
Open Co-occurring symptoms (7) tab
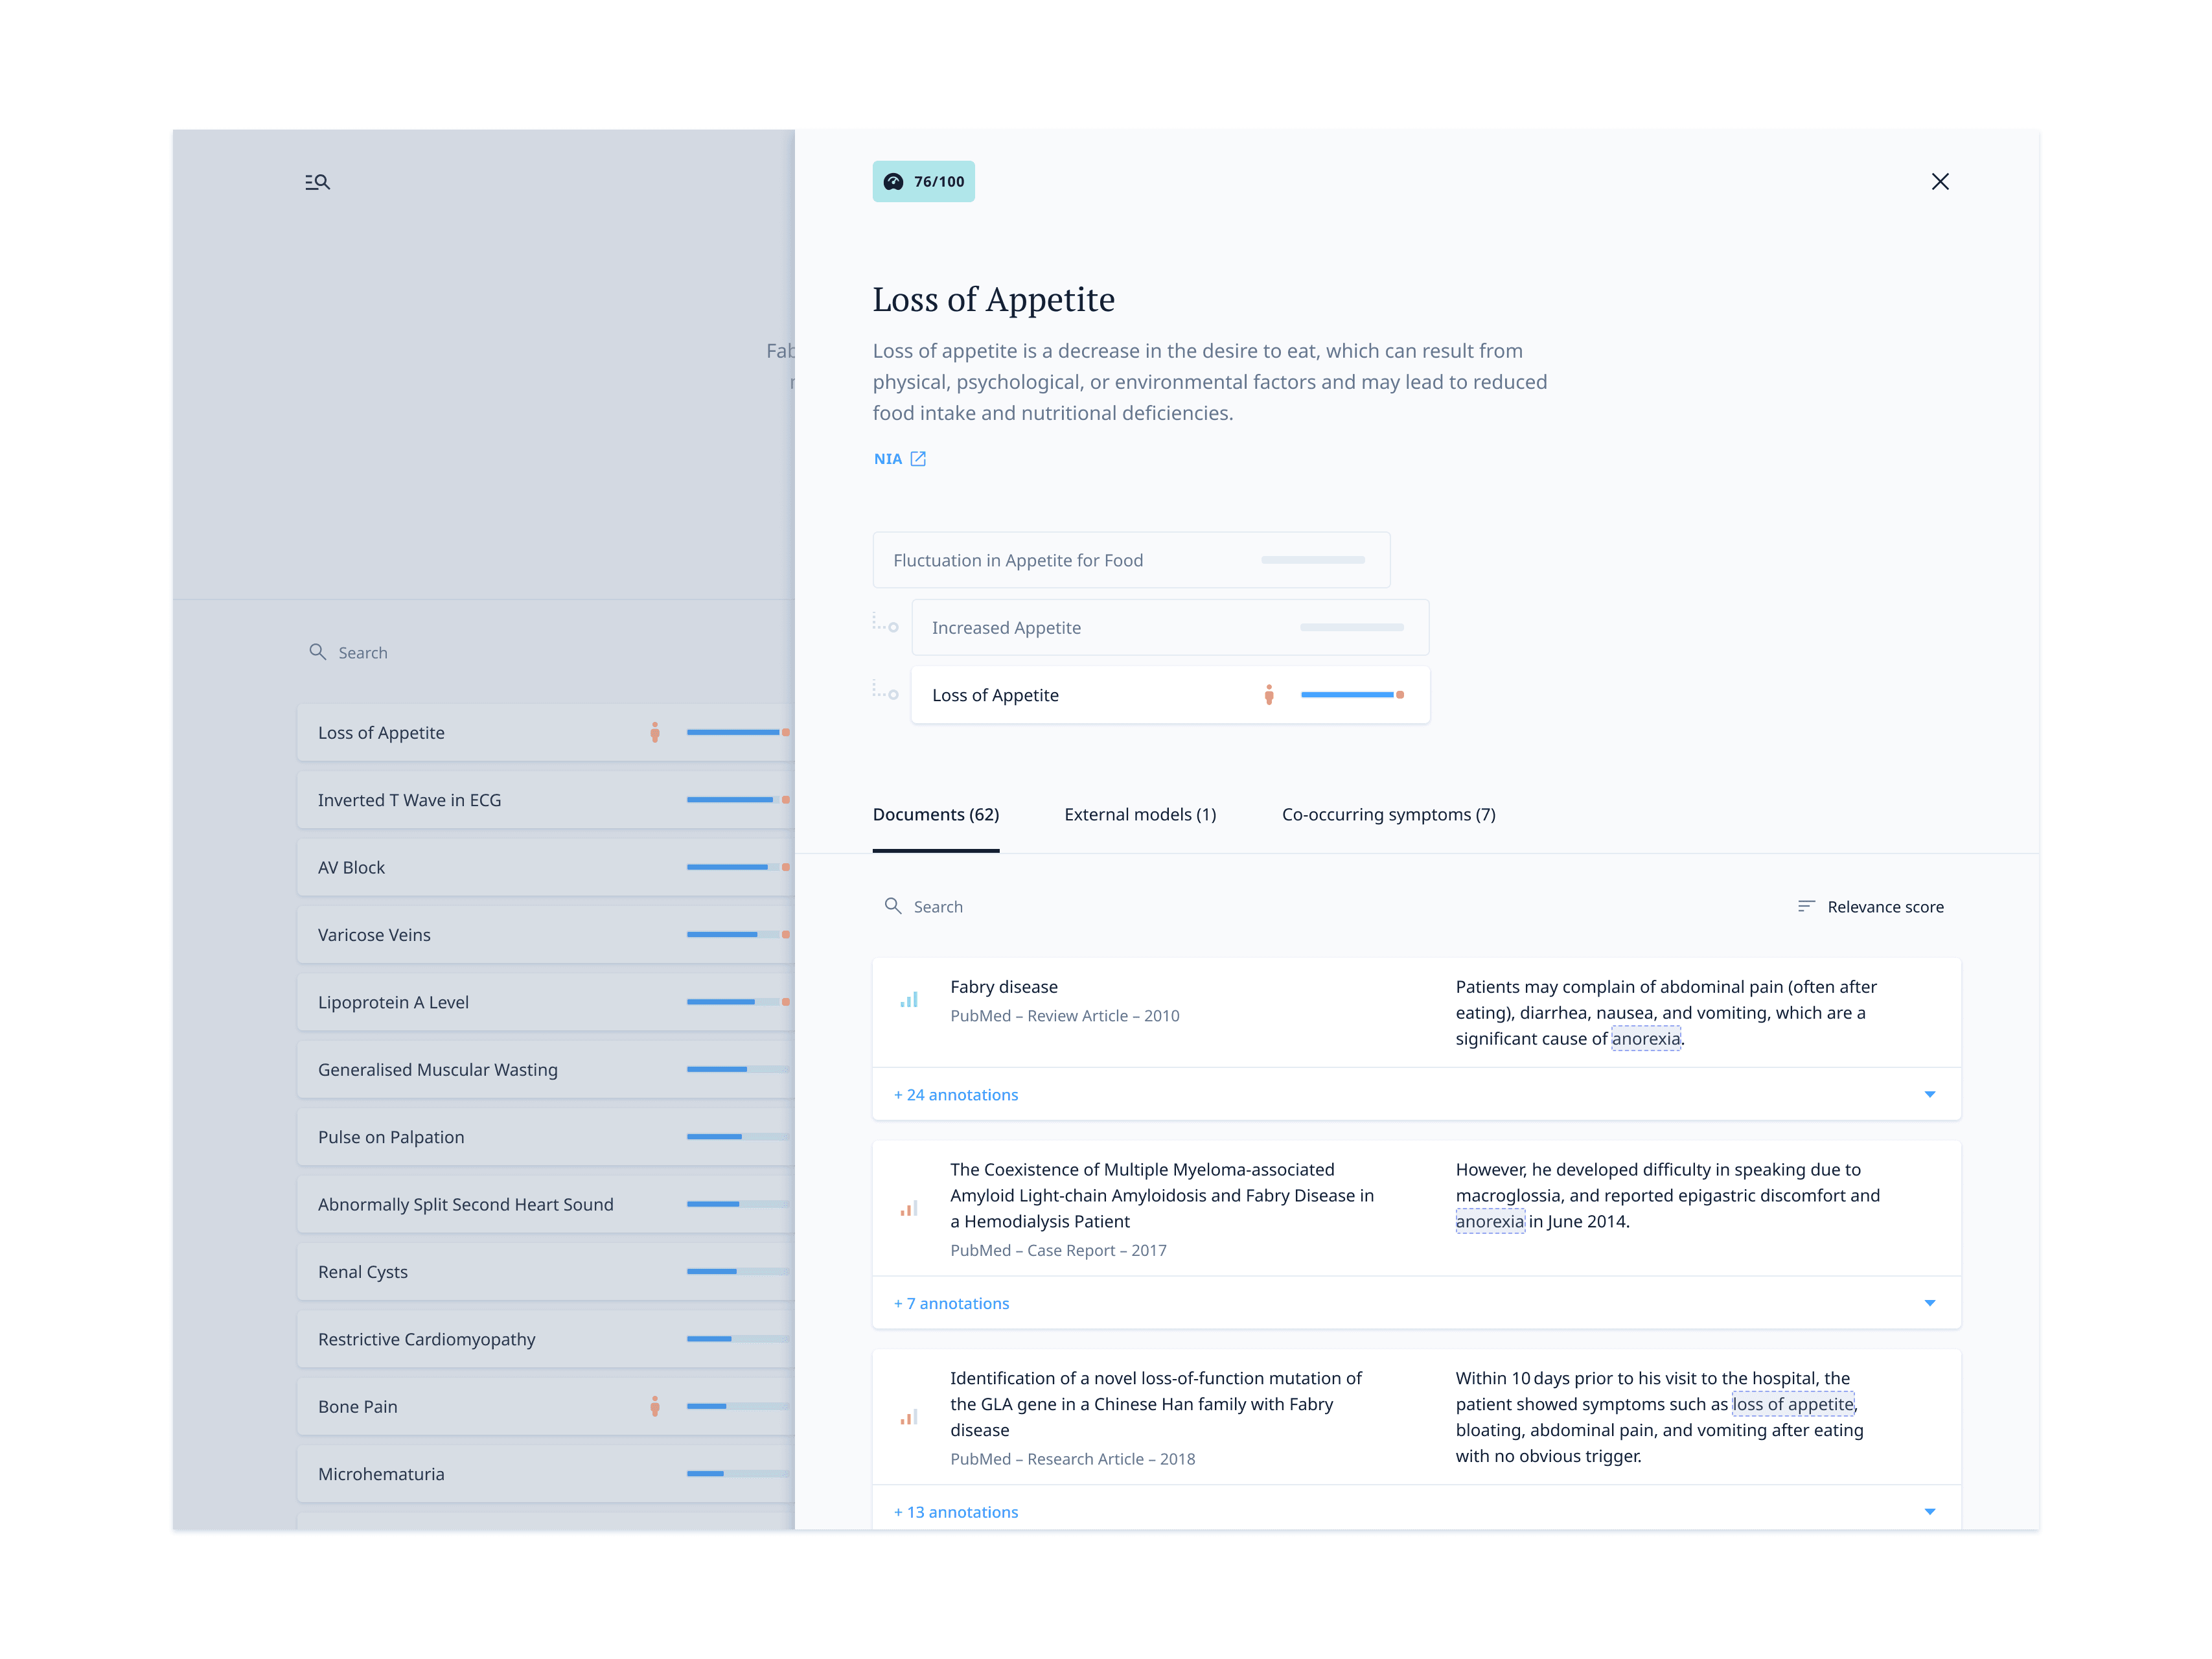1388,815
